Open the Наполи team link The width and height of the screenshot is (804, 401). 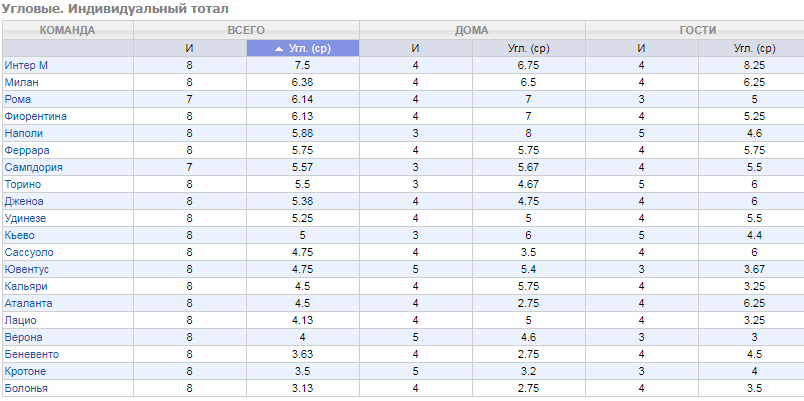point(24,133)
